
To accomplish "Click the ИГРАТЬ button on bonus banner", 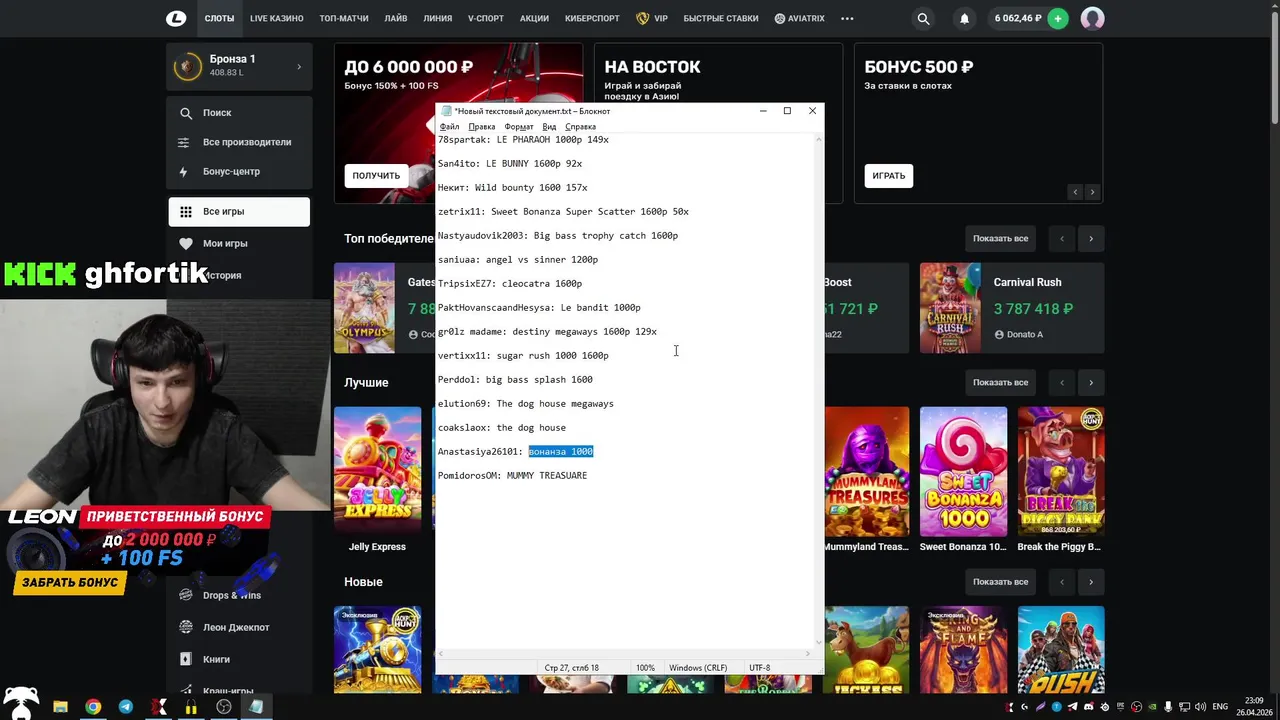I will [888, 176].
